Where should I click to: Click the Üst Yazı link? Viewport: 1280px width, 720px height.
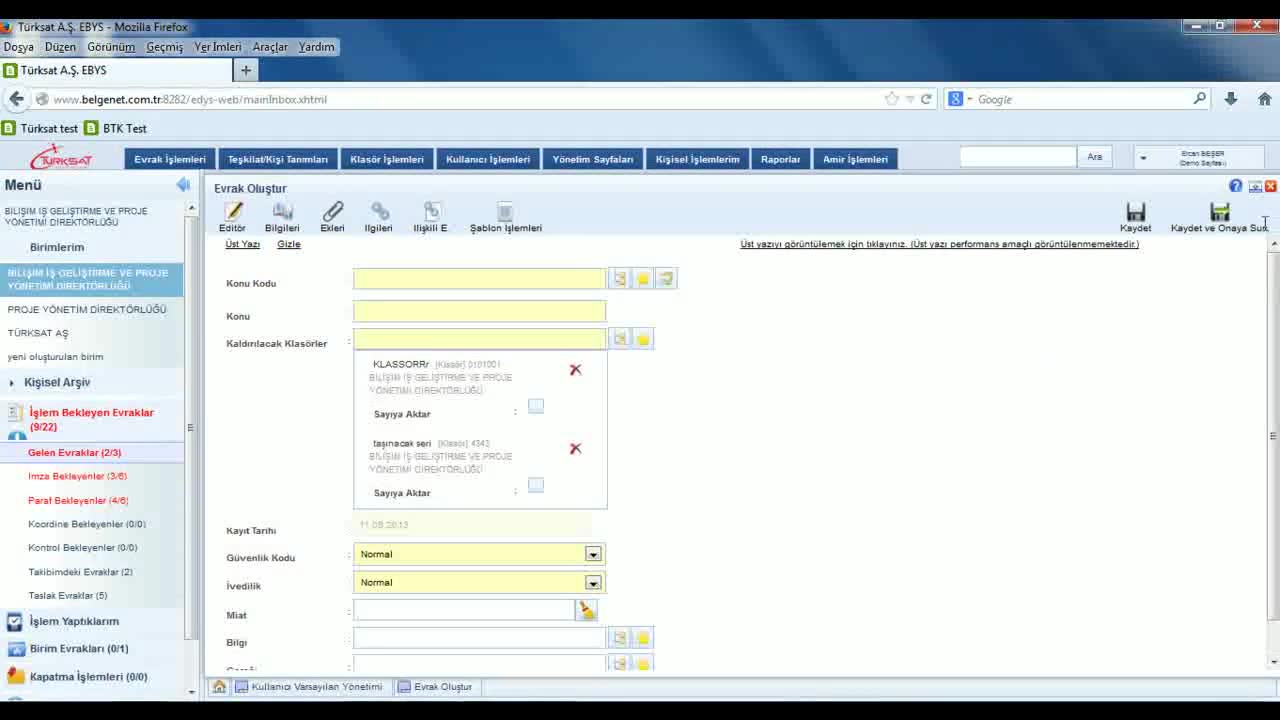(242, 244)
